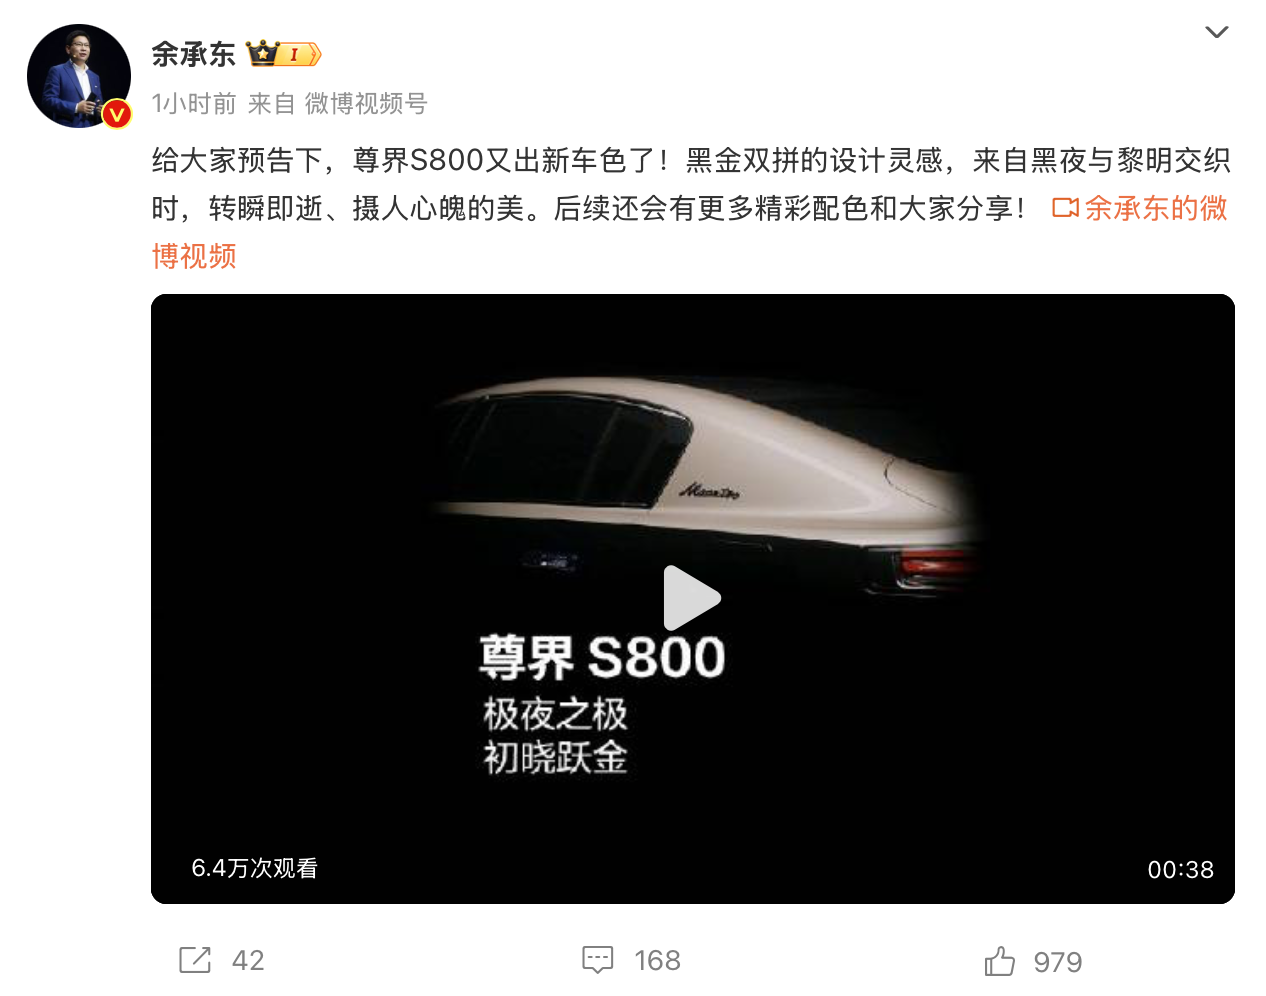Play the 尊界 S800 video

[x=692, y=598]
